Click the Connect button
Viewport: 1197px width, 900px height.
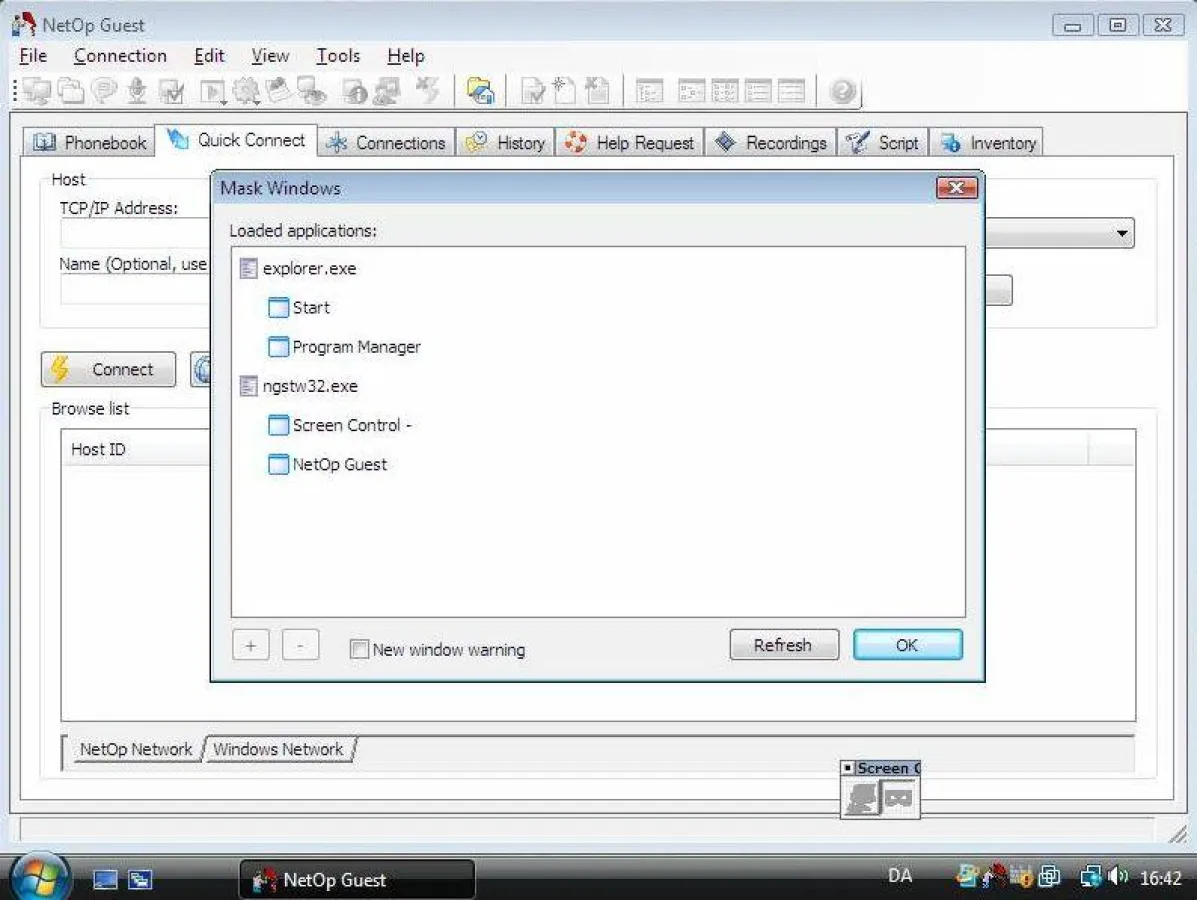(x=108, y=369)
